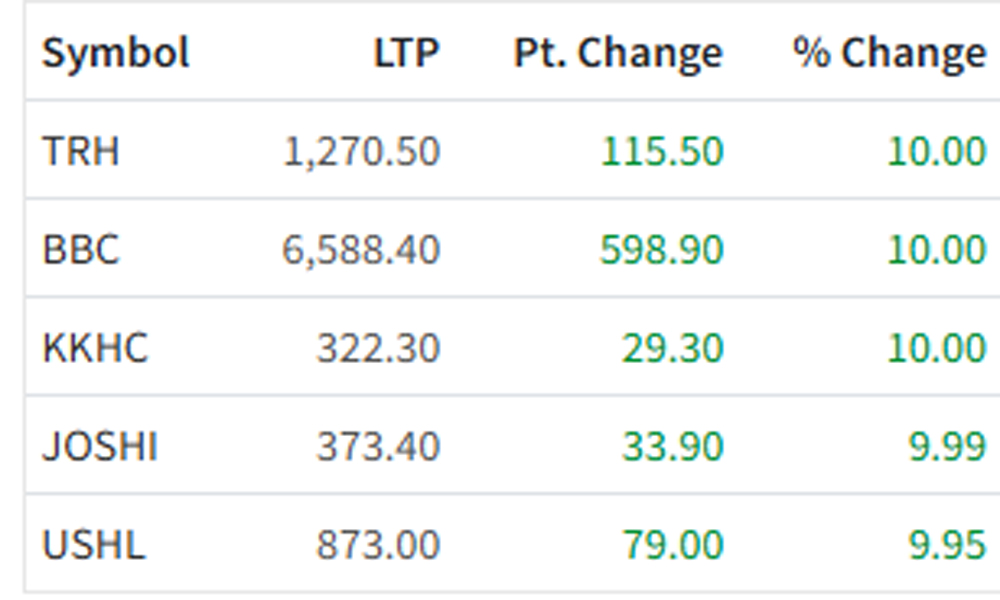Sort by % Change column header
Image resolution: width=1000 pixels, height=600 pixels.
(x=890, y=52)
